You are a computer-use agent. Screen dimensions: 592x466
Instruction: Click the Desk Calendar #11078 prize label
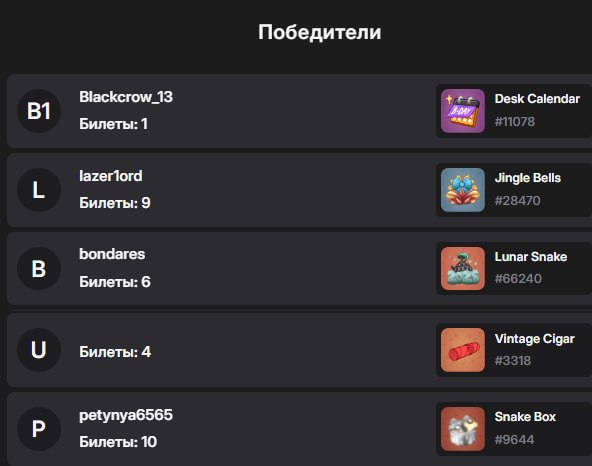pos(537,110)
